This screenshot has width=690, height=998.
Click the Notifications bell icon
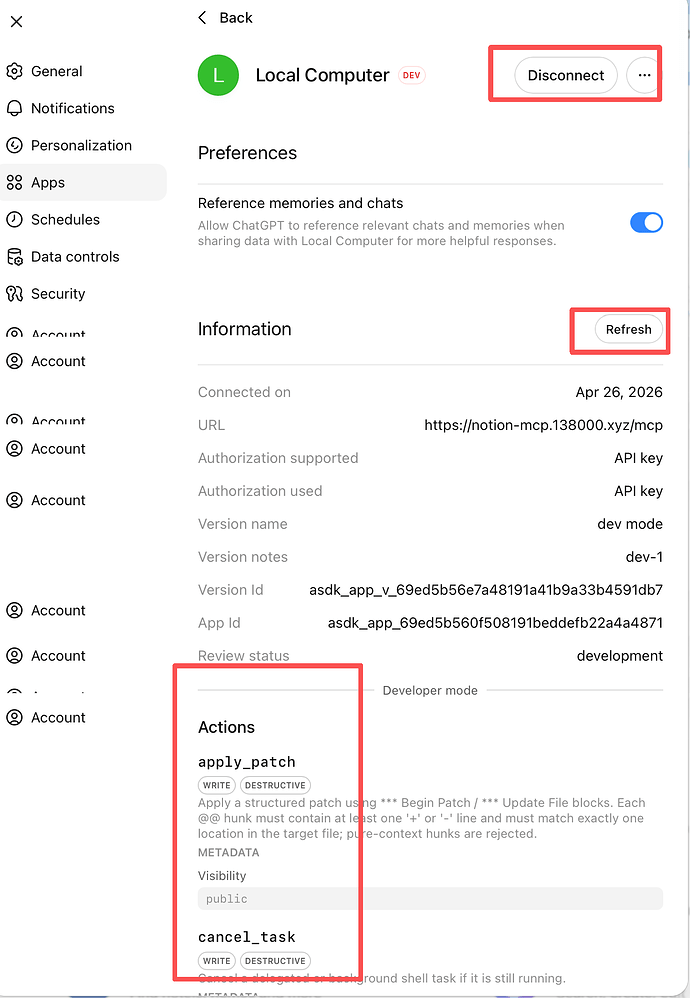(15, 108)
